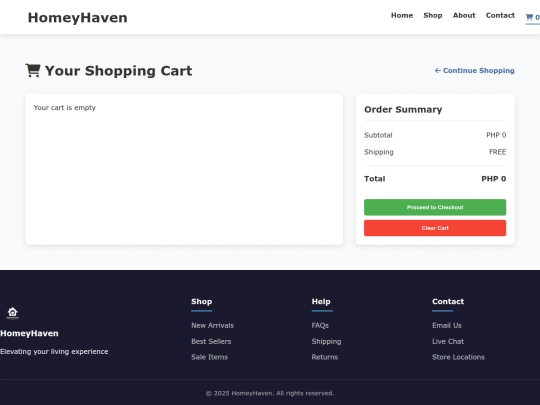The image size is (540, 405).
Task: Open the Shop navigation link
Action: pyautogui.click(x=433, y=15)
